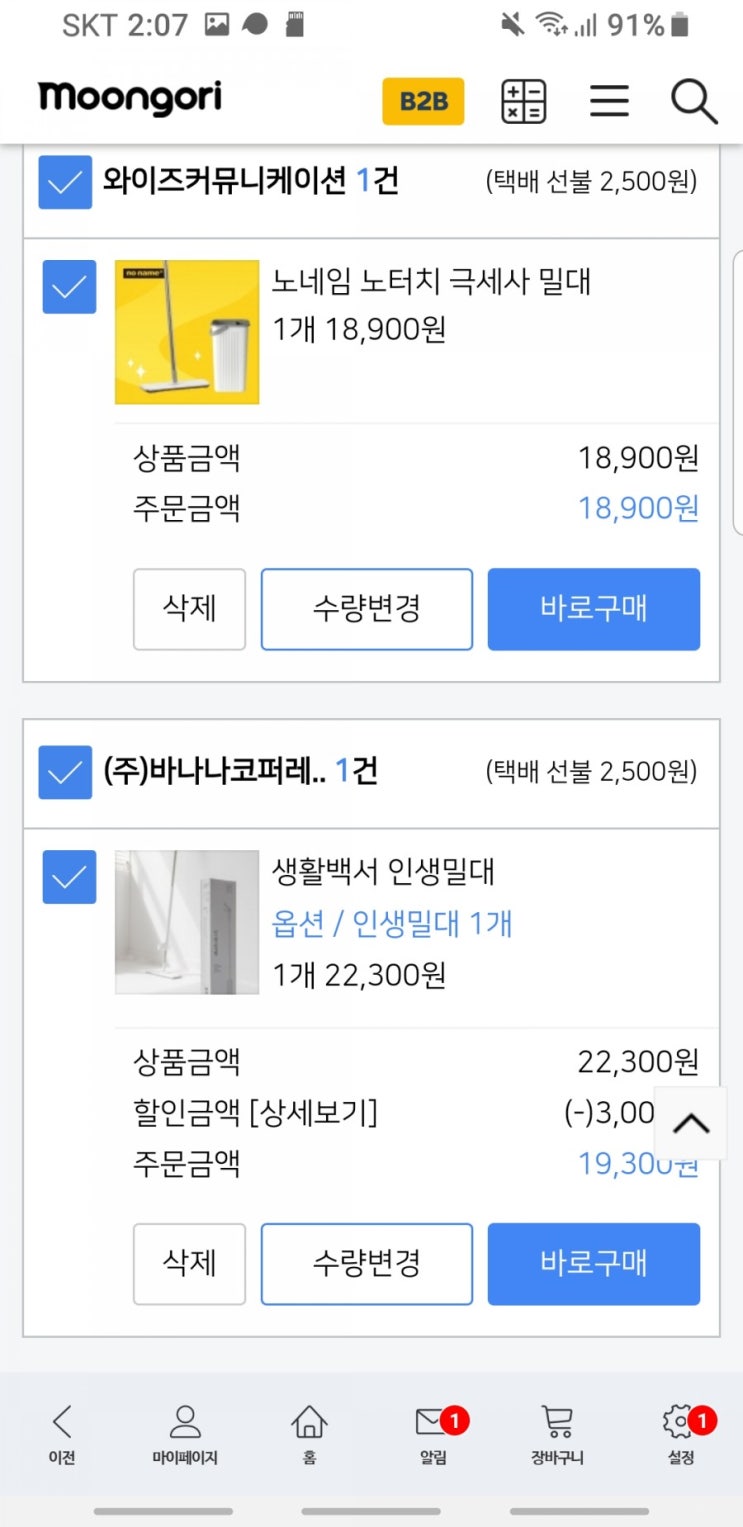Viewport: 743px width, 1527px height.
Task: Go to the 홈 home icon
Action: 309,1433
